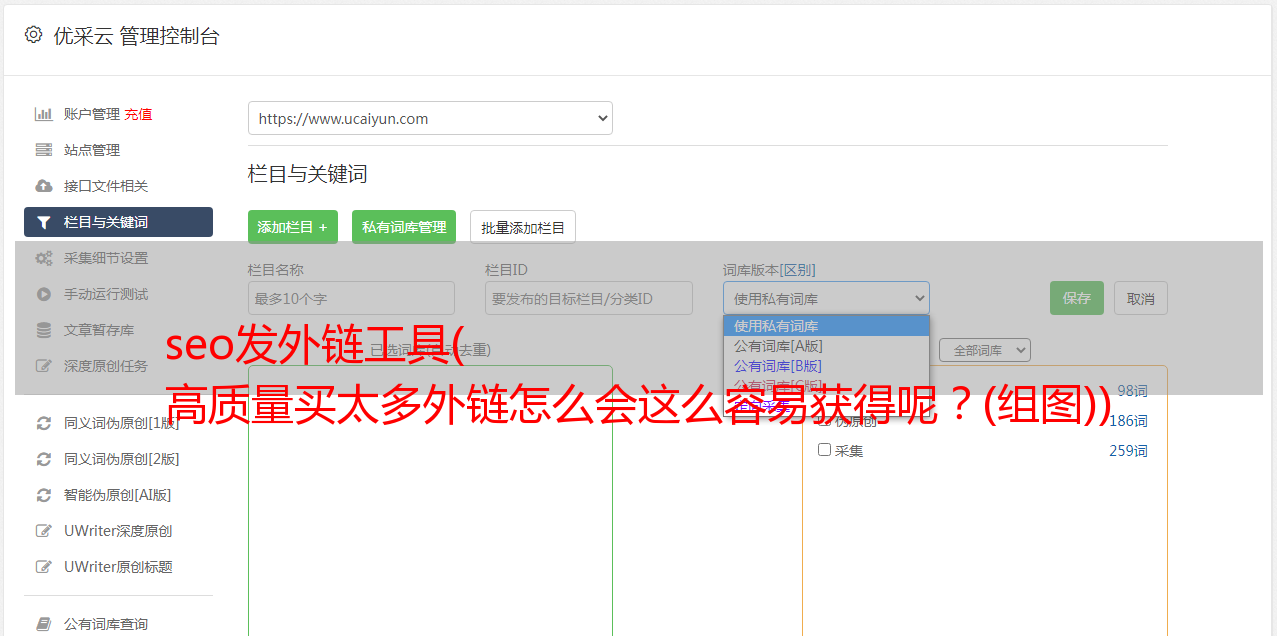1277x636 pixels.
Task: Open 接口文件相关 in the sidebar
Action: 106,186
